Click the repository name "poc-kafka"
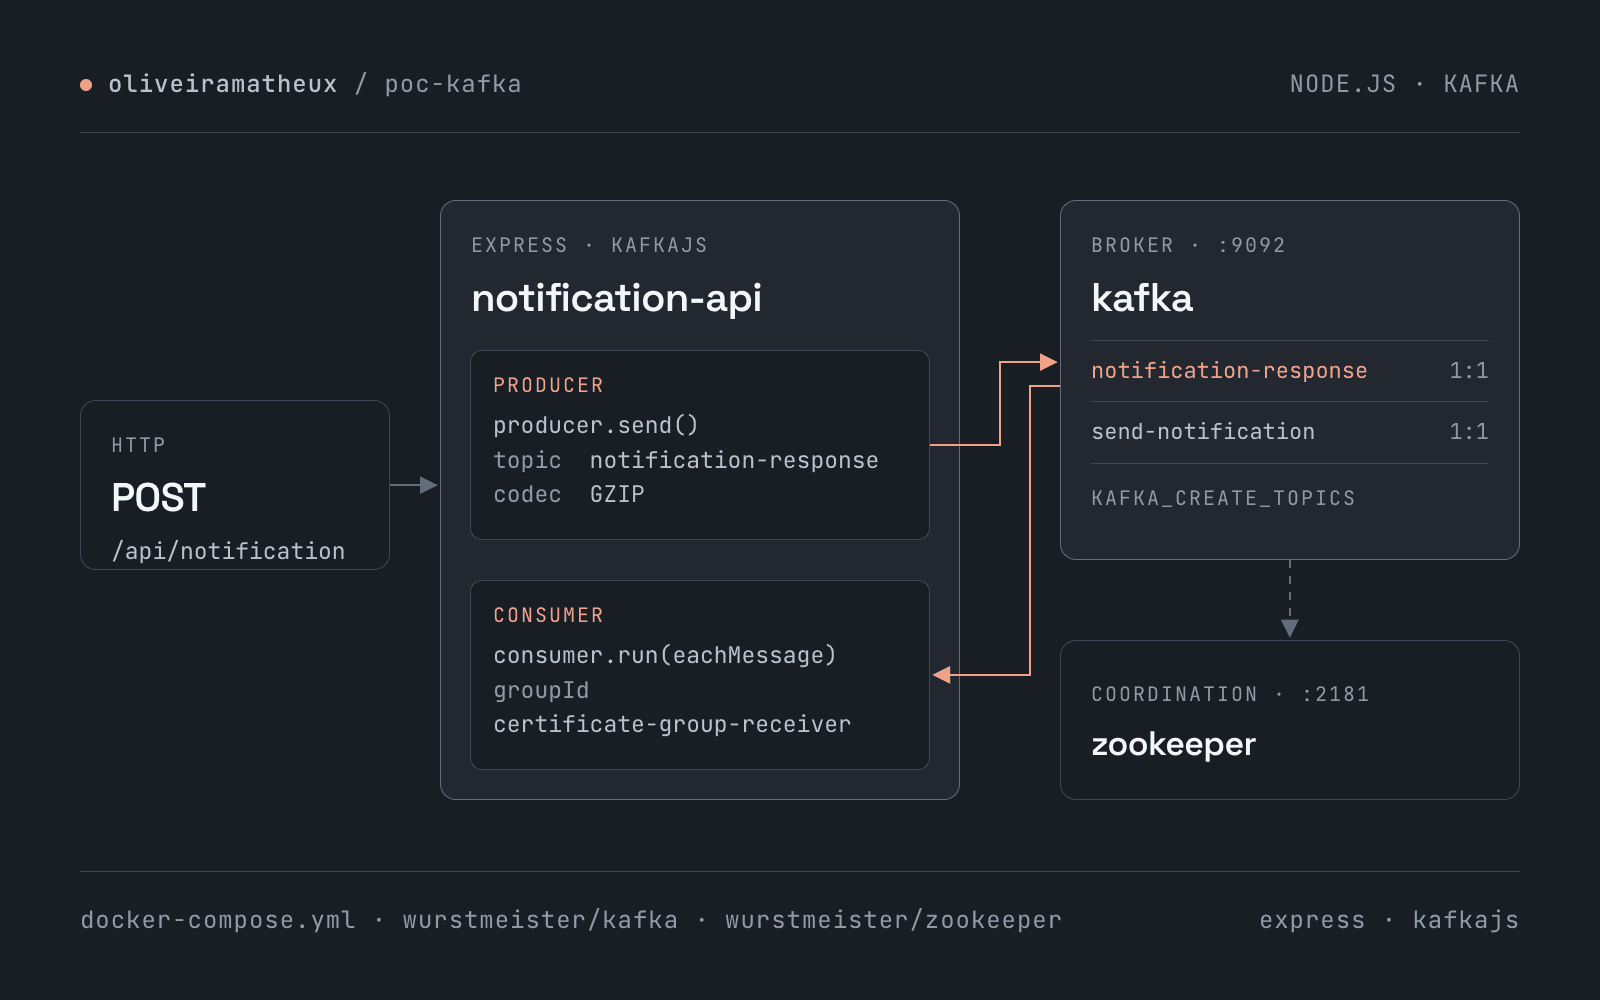The image size is (1600, 1000). [x=453, y=84]
